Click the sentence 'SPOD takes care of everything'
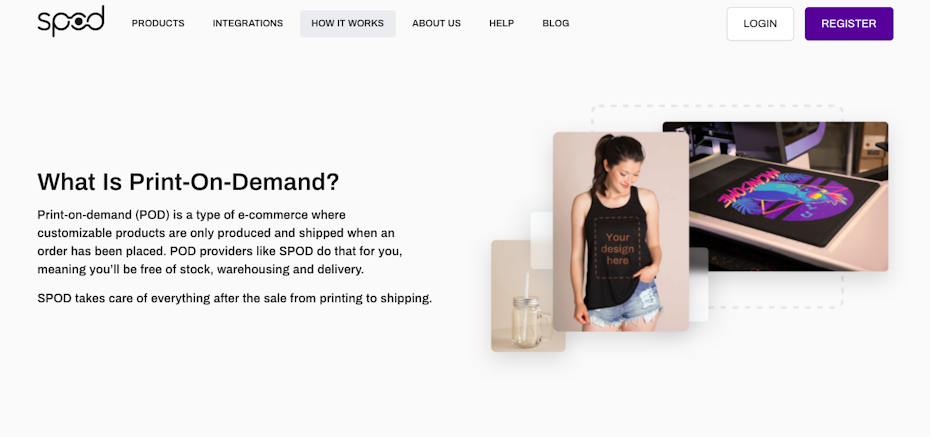This screenshot has height=437, width=930. click(234, 298)
